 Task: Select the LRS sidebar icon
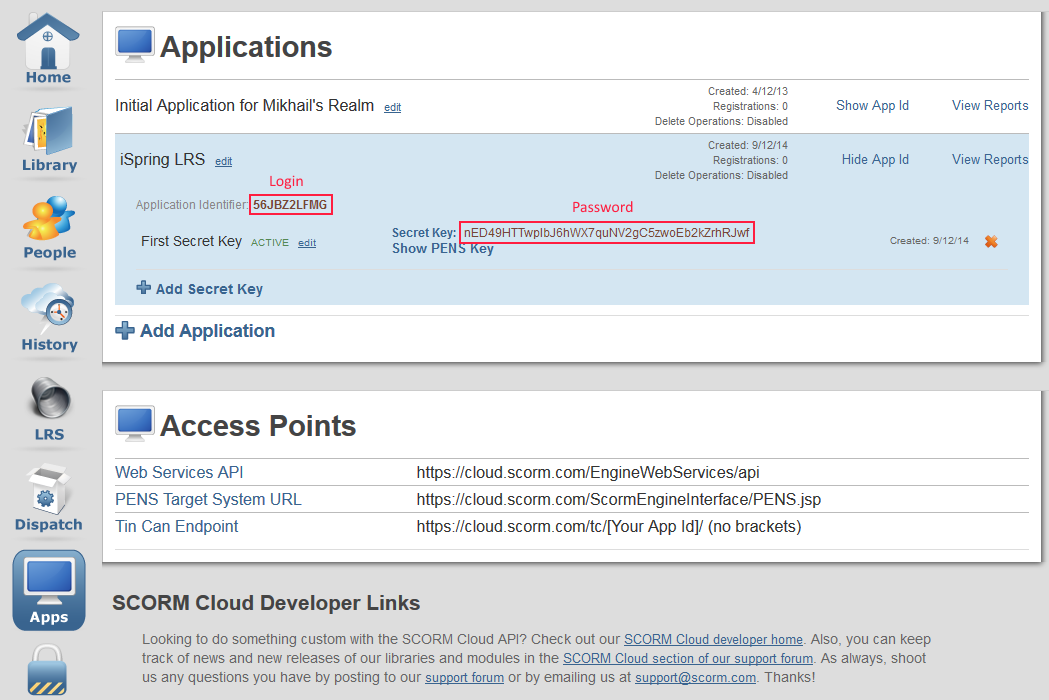[x=48, y=408]
